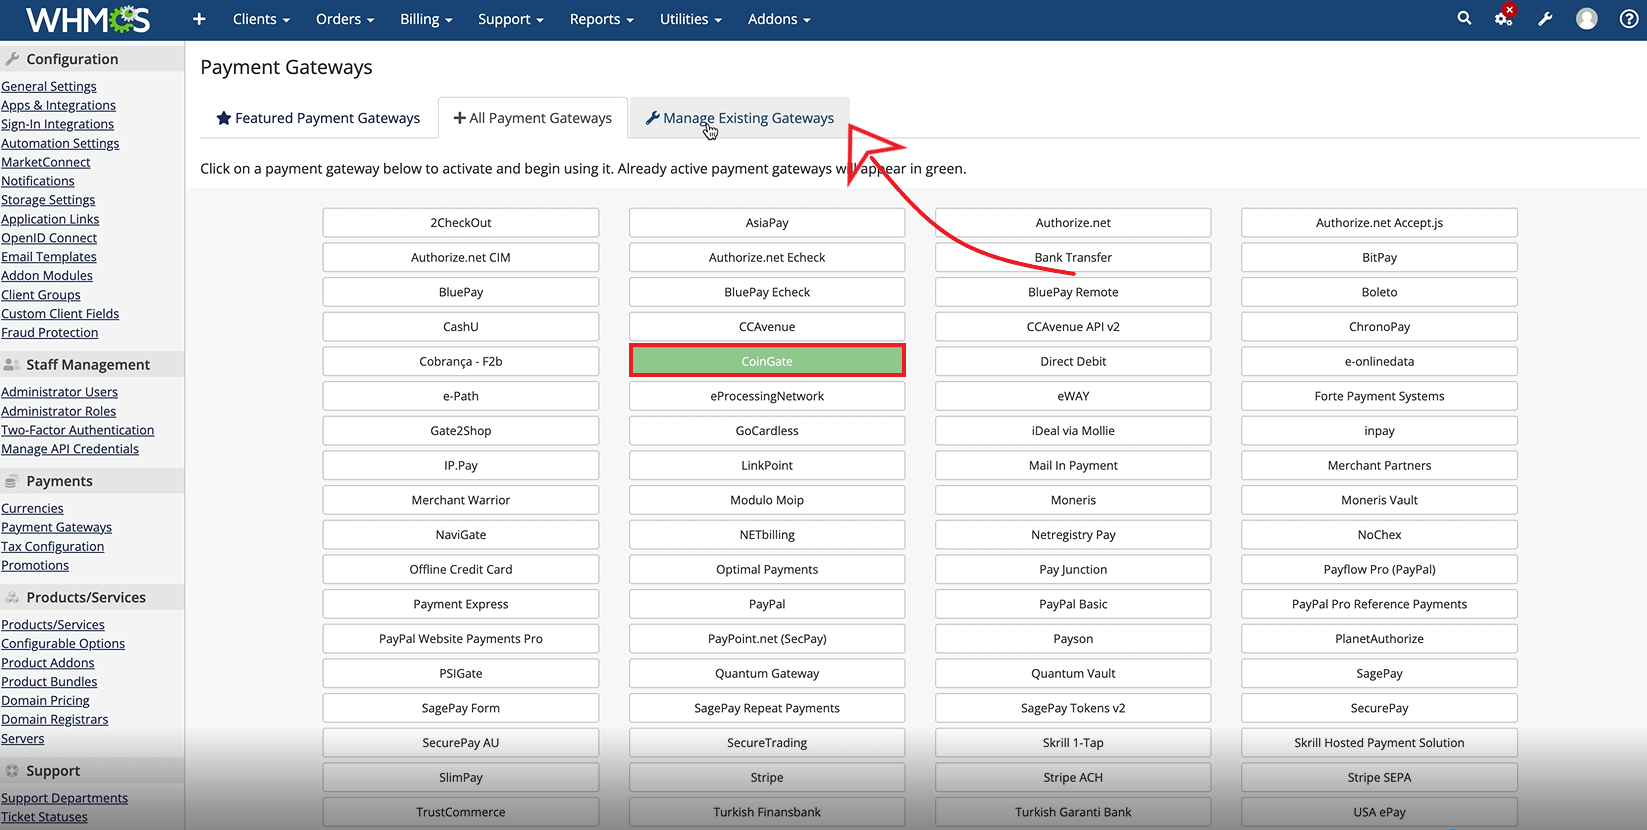
Task: Activate the 2CheckOut gateway
Action: point(461,222)
